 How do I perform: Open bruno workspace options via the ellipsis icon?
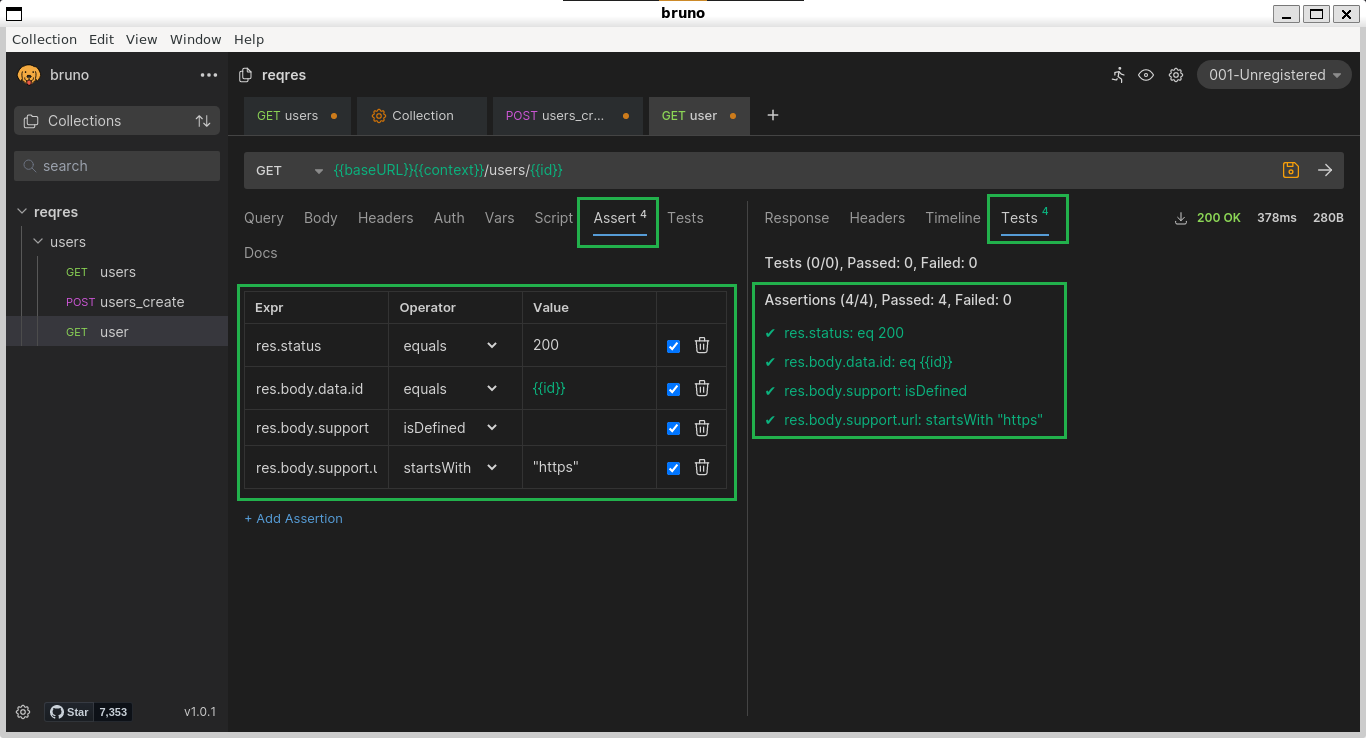click(209, 74)
